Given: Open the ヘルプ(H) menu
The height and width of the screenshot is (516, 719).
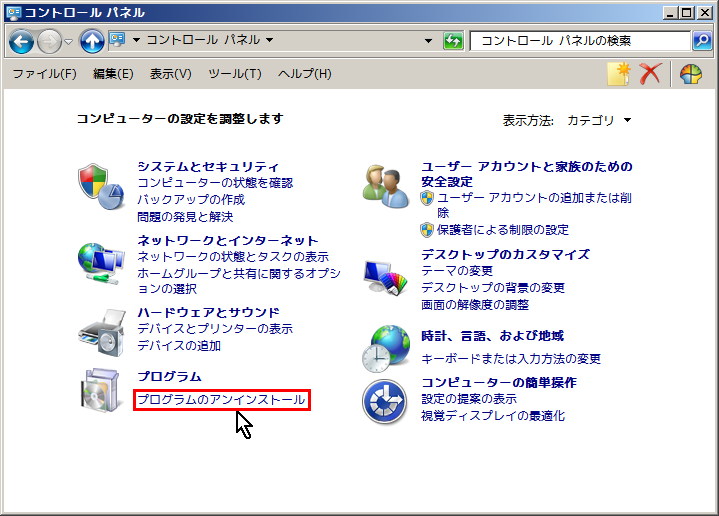Looking at the screenshot, I should point(304,74).
